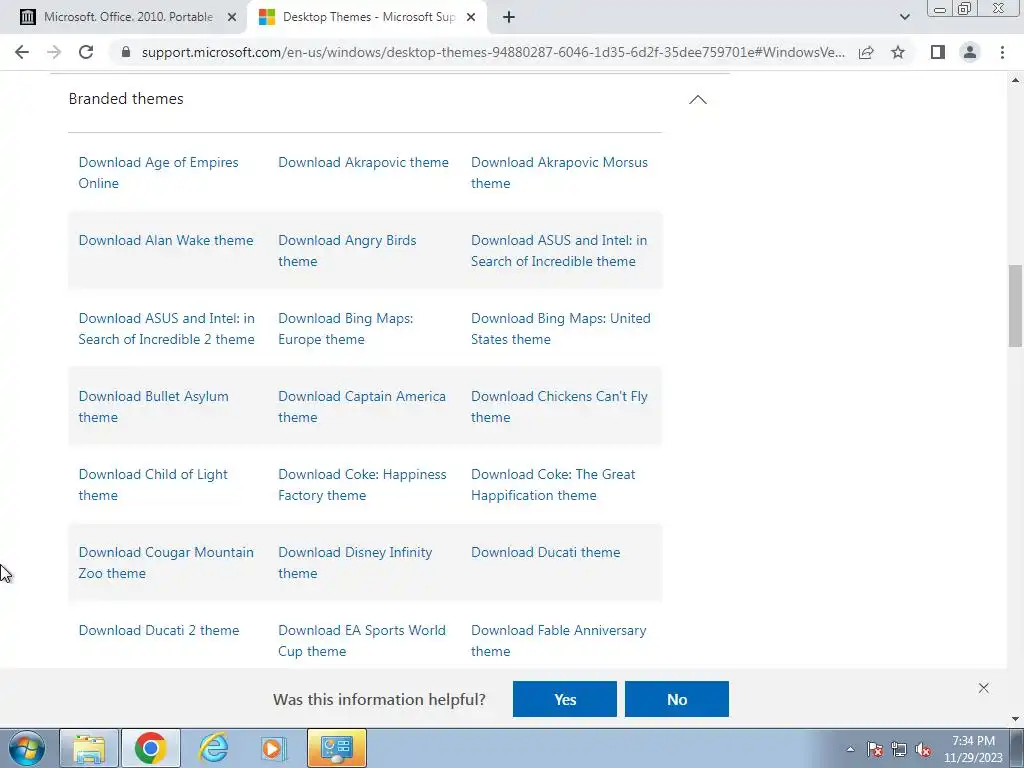Open ASUS and Intel: in Search of Incredible theme
1024x768 pixels.
[x=559, y=251]
